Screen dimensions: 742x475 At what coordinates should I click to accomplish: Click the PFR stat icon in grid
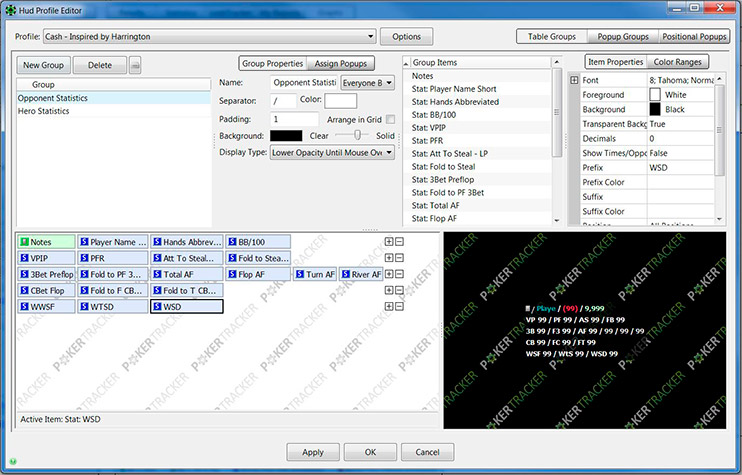click(x=84, y=258)
